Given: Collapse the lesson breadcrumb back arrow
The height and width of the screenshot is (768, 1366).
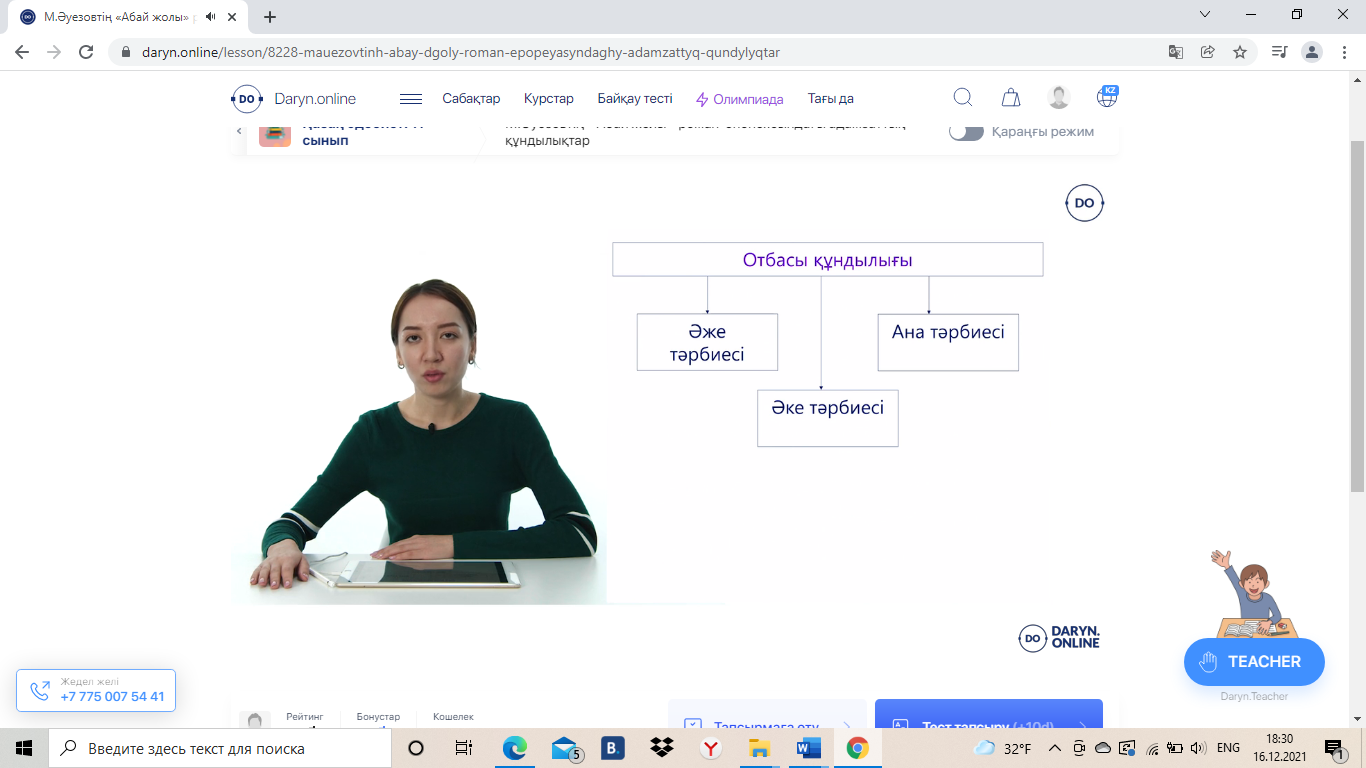Looking at the screenshot, I should 239,131.
